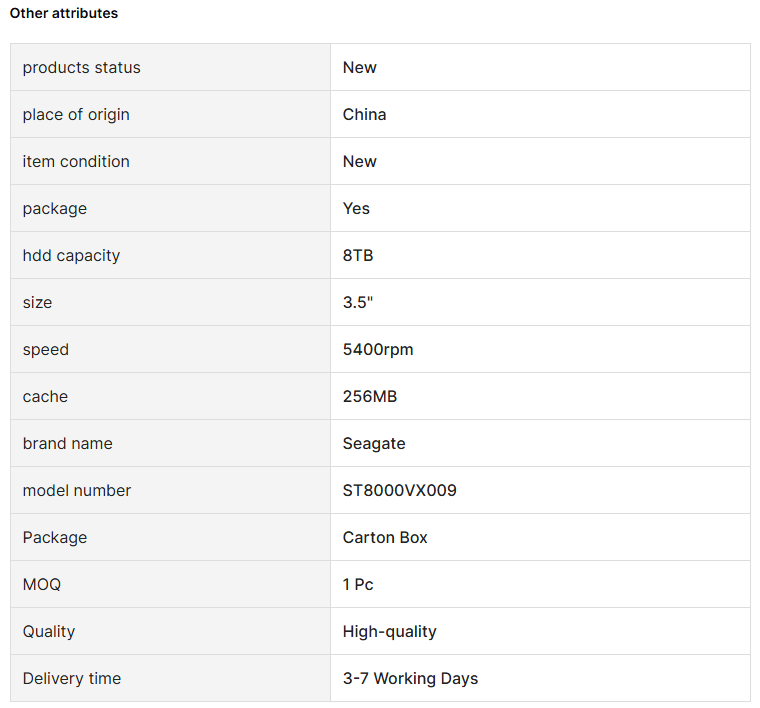Click the 'item condition' row label
The width and height of the screenshot is (760, 708).
click(x=76, y=162)
